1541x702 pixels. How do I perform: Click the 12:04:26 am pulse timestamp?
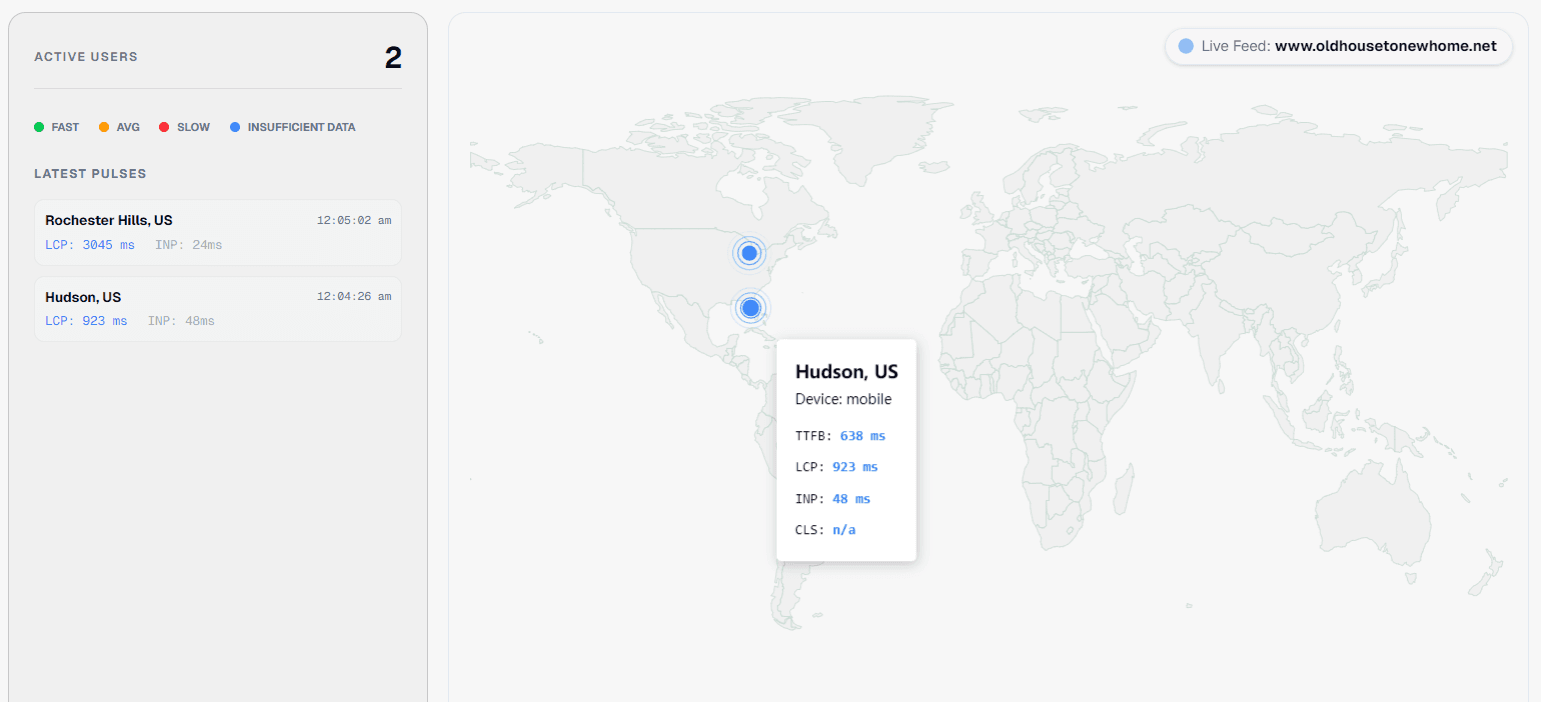click(x=354, y=297)
